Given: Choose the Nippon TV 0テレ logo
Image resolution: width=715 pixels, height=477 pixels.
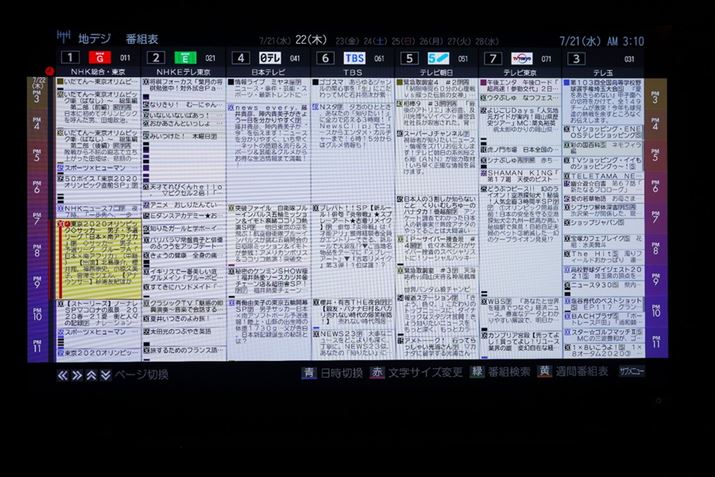Looking at the screenshot, I should pos(270,58).
